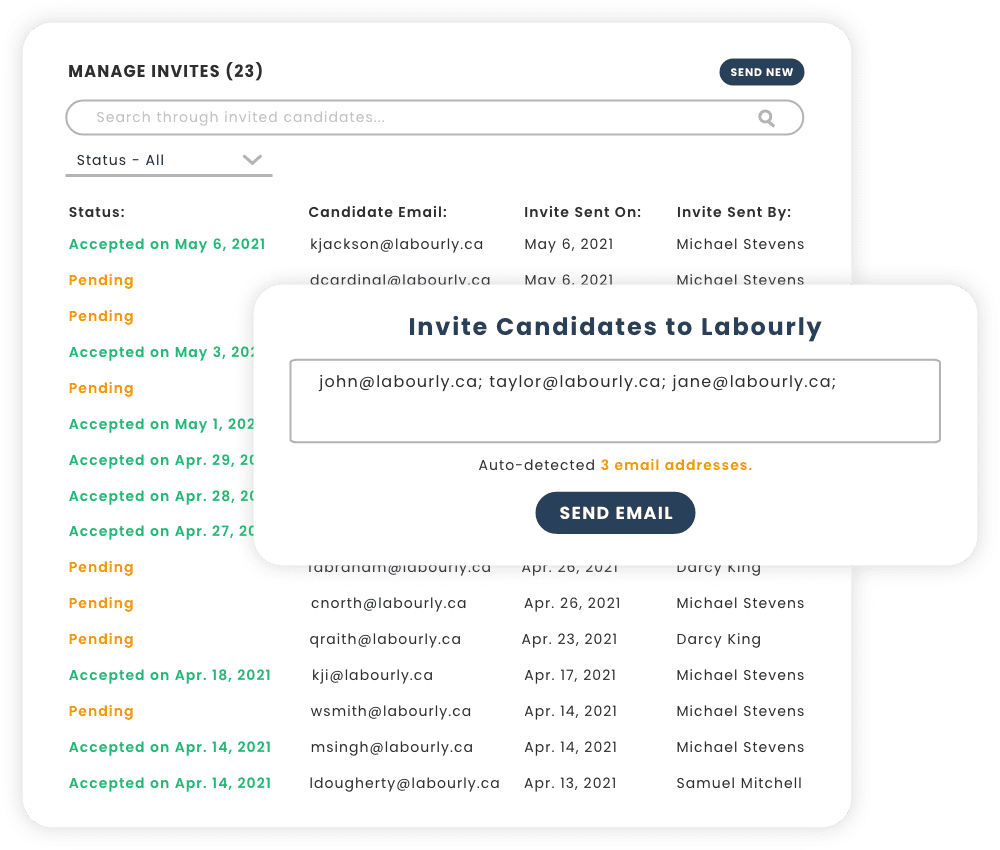Click Pending status in the wsmith@labourly.ca row
Screen dimensions: 1000x850
point(101,711)
